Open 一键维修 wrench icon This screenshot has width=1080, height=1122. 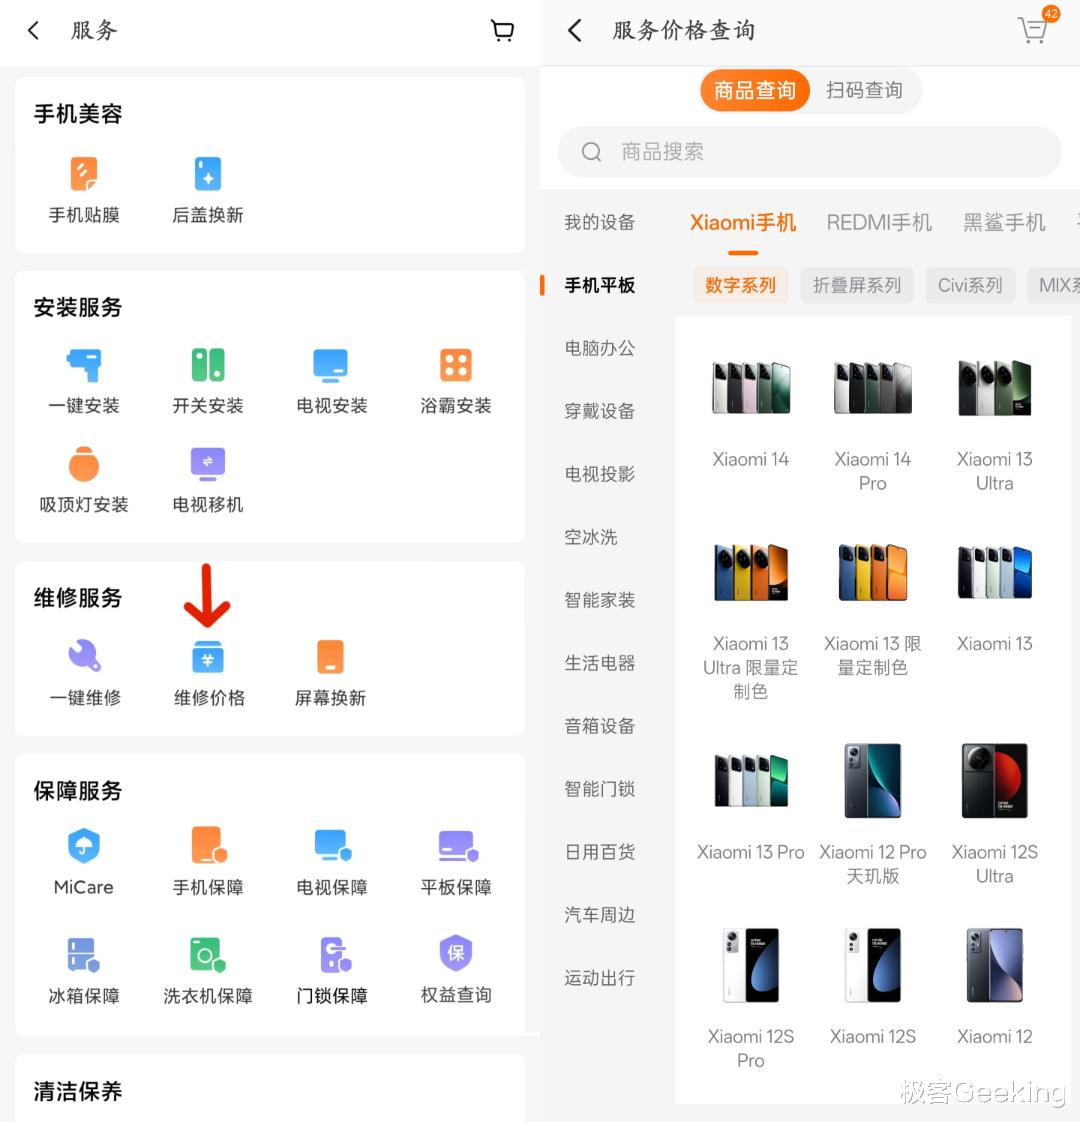84,655
